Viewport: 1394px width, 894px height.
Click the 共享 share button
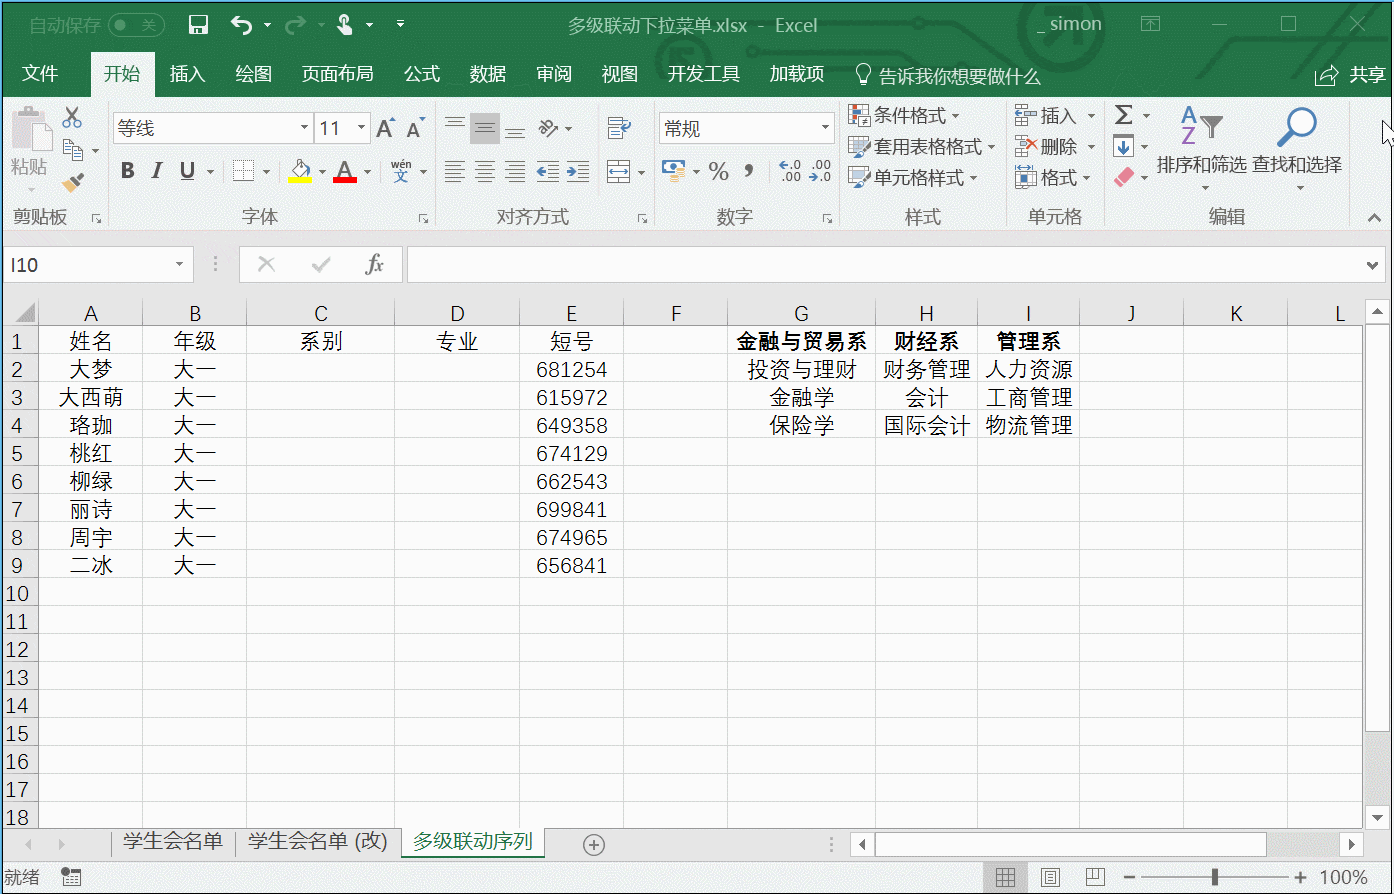tap(1350, 75)
